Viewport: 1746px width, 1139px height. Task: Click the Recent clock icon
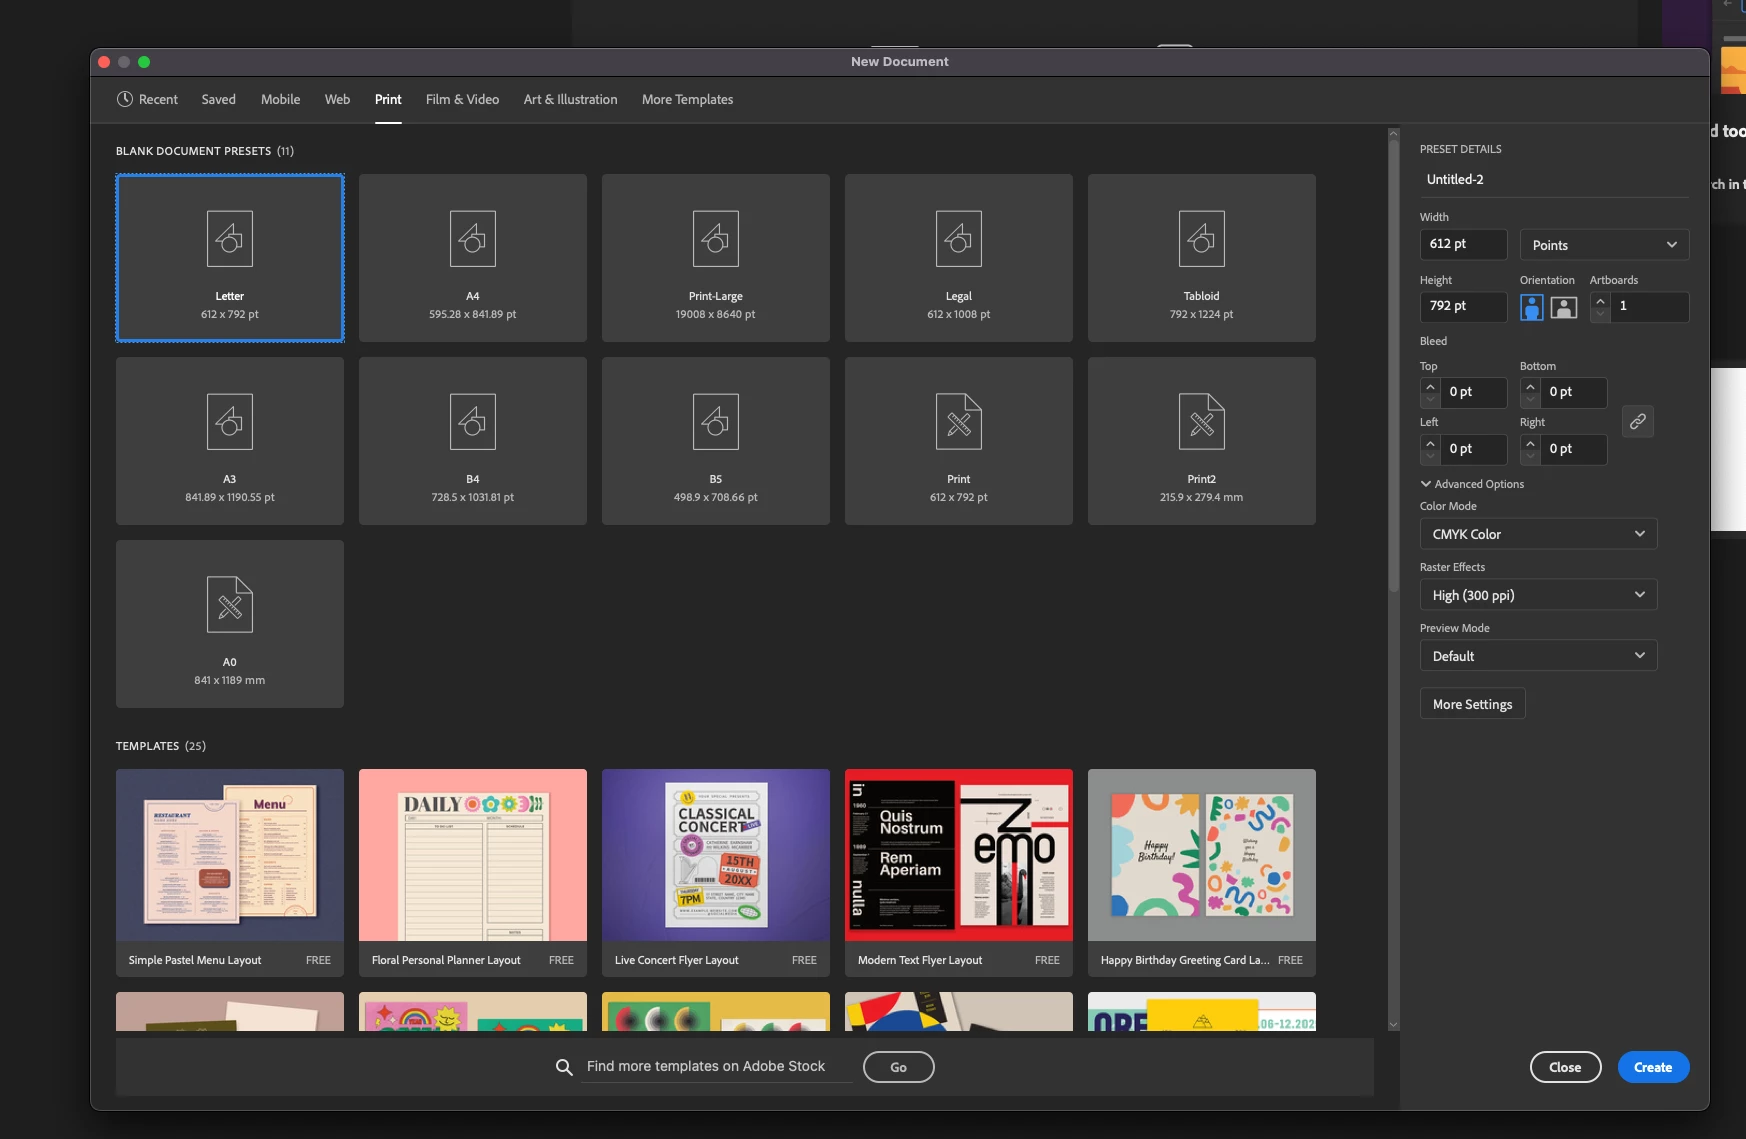[125, 99]
